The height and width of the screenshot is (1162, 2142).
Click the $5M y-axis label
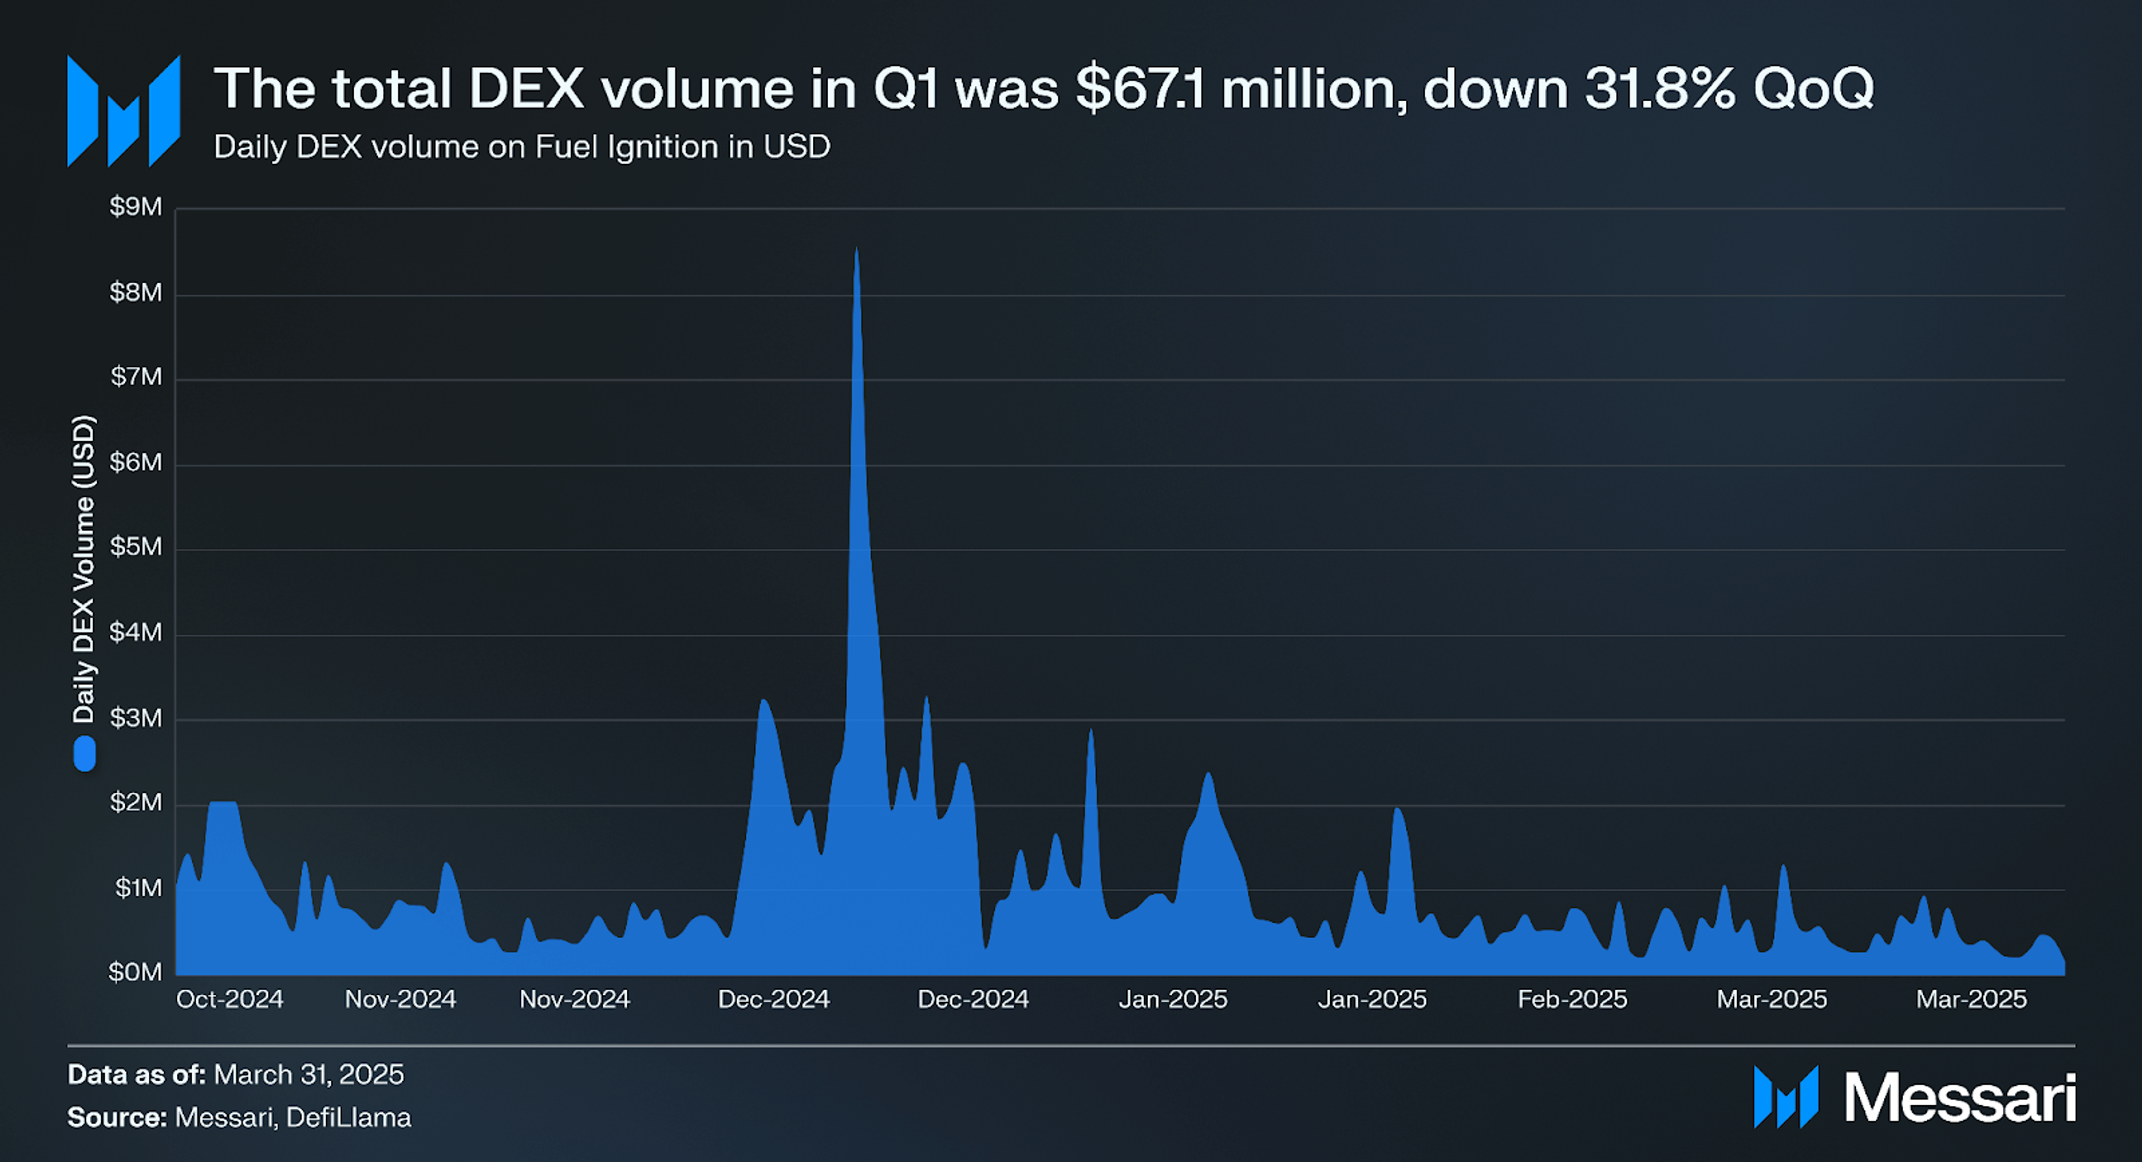(x=136, y=547)
